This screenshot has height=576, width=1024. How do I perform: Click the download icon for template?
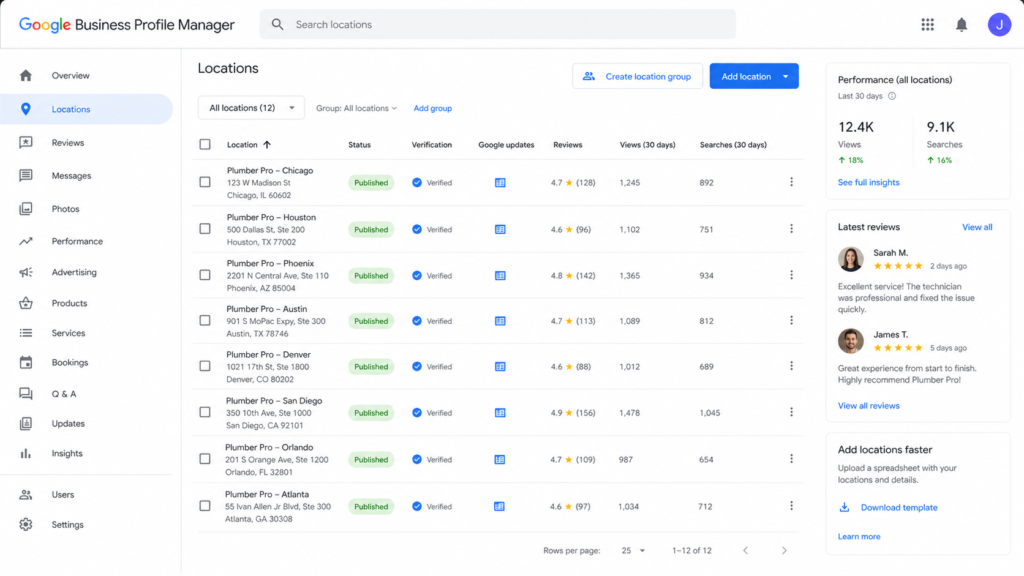click(844, 507)
